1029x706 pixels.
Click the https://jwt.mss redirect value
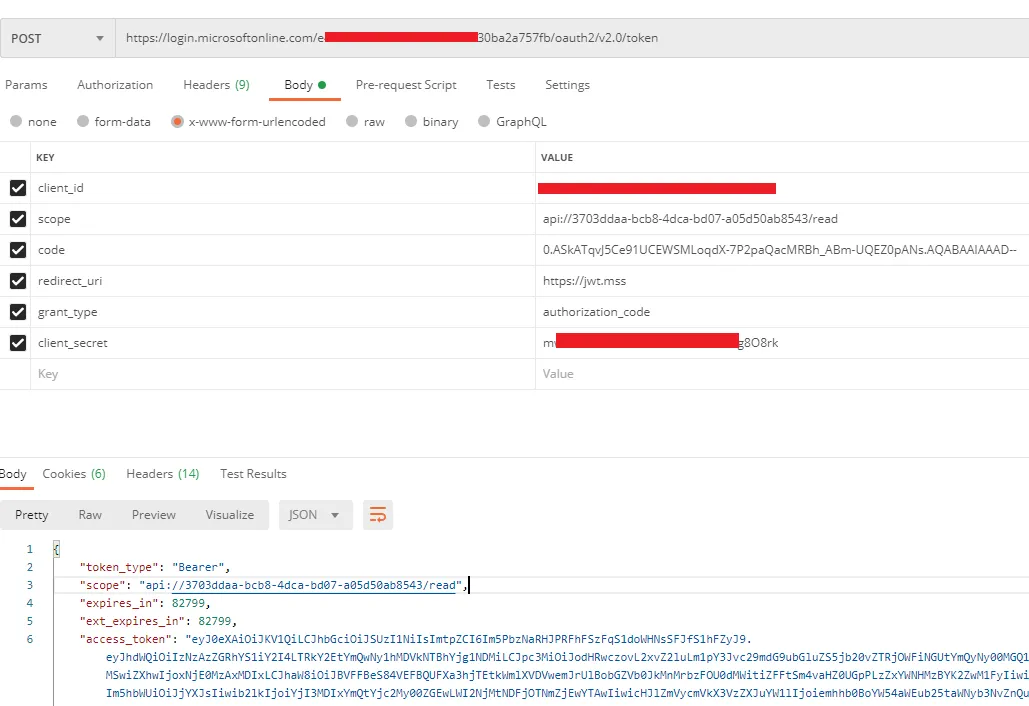(x=584, y=281)
